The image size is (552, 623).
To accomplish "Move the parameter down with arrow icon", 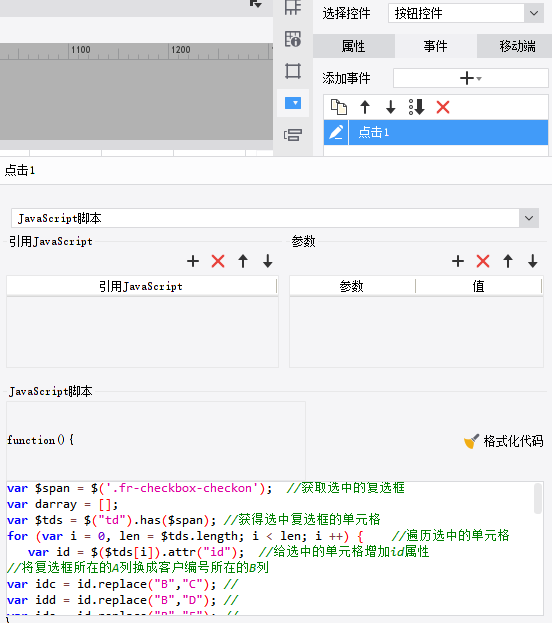I will click(533, 261).
